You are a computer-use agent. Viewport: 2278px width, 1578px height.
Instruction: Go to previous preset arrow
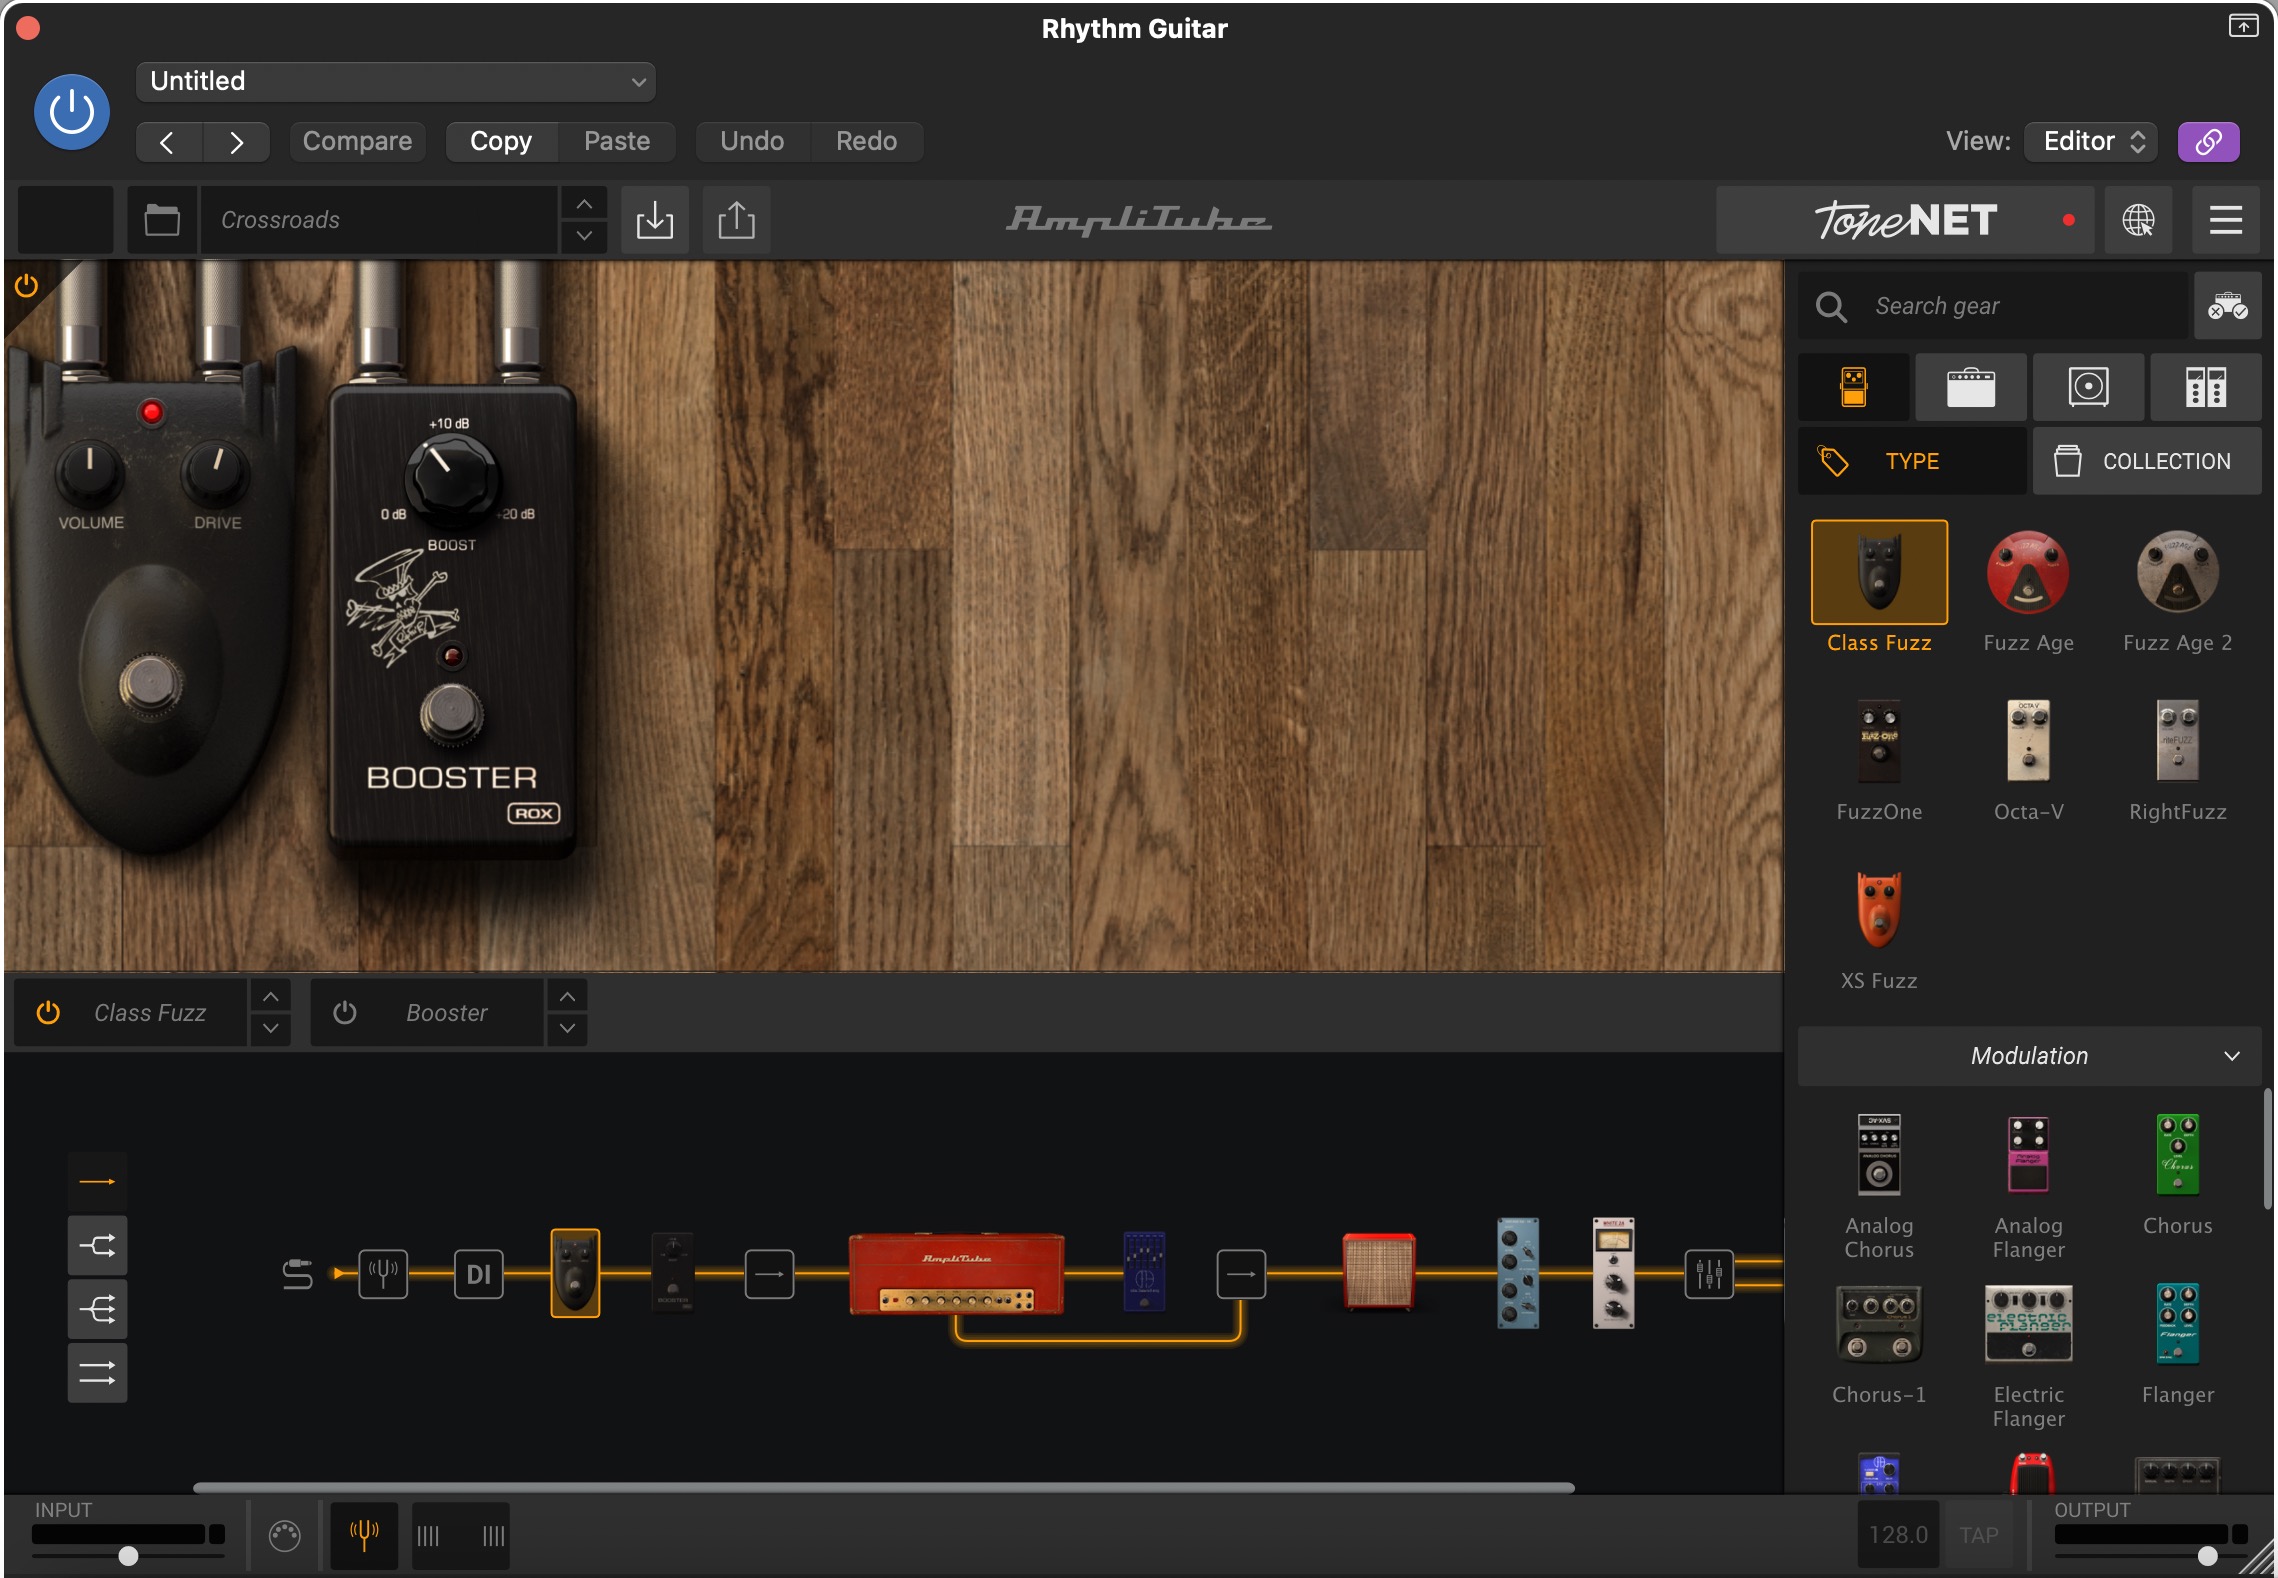tap(168, 142)
